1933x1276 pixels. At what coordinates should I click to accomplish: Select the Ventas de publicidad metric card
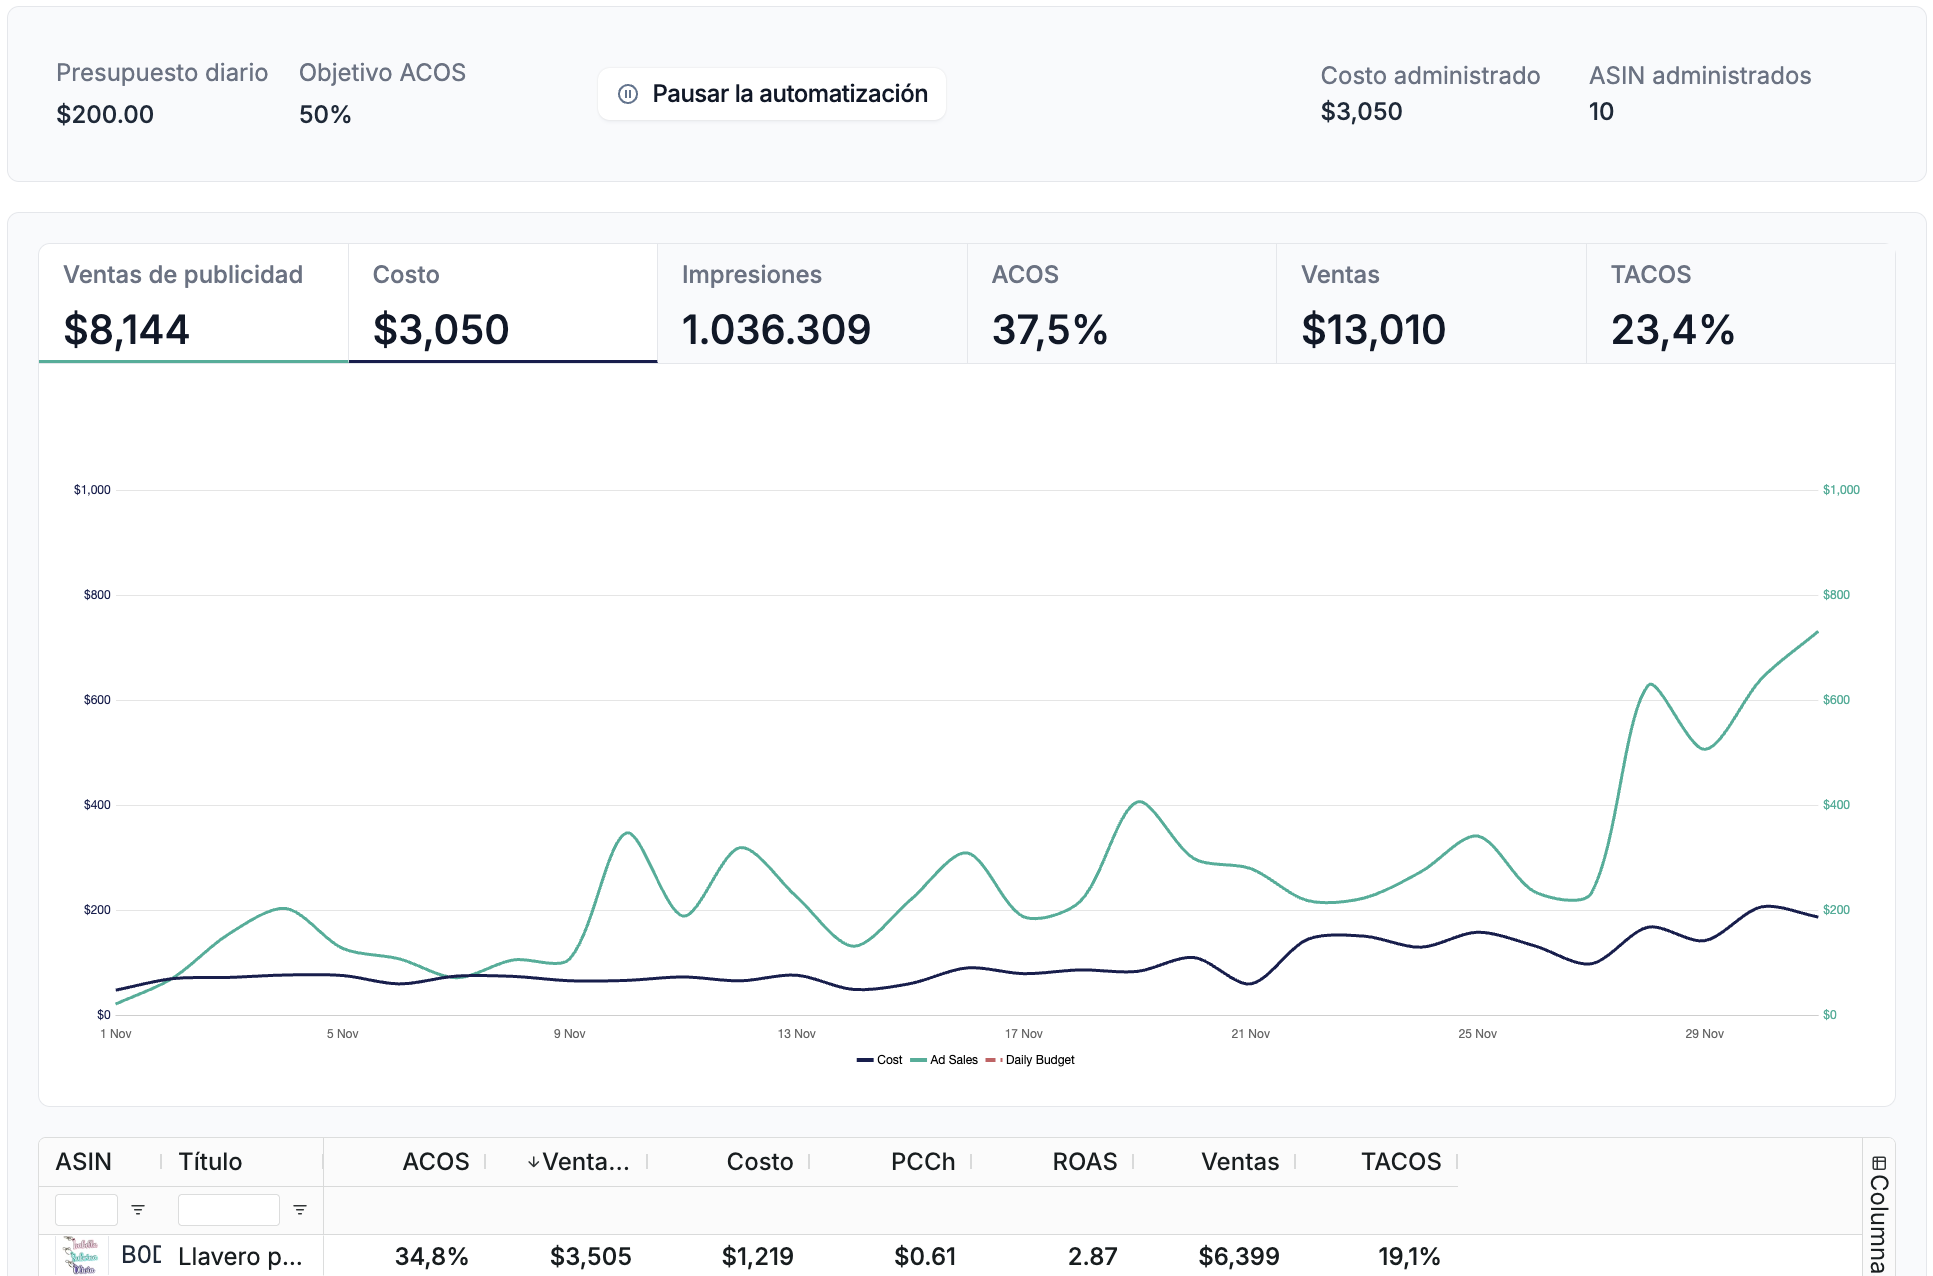click(193, 304)
